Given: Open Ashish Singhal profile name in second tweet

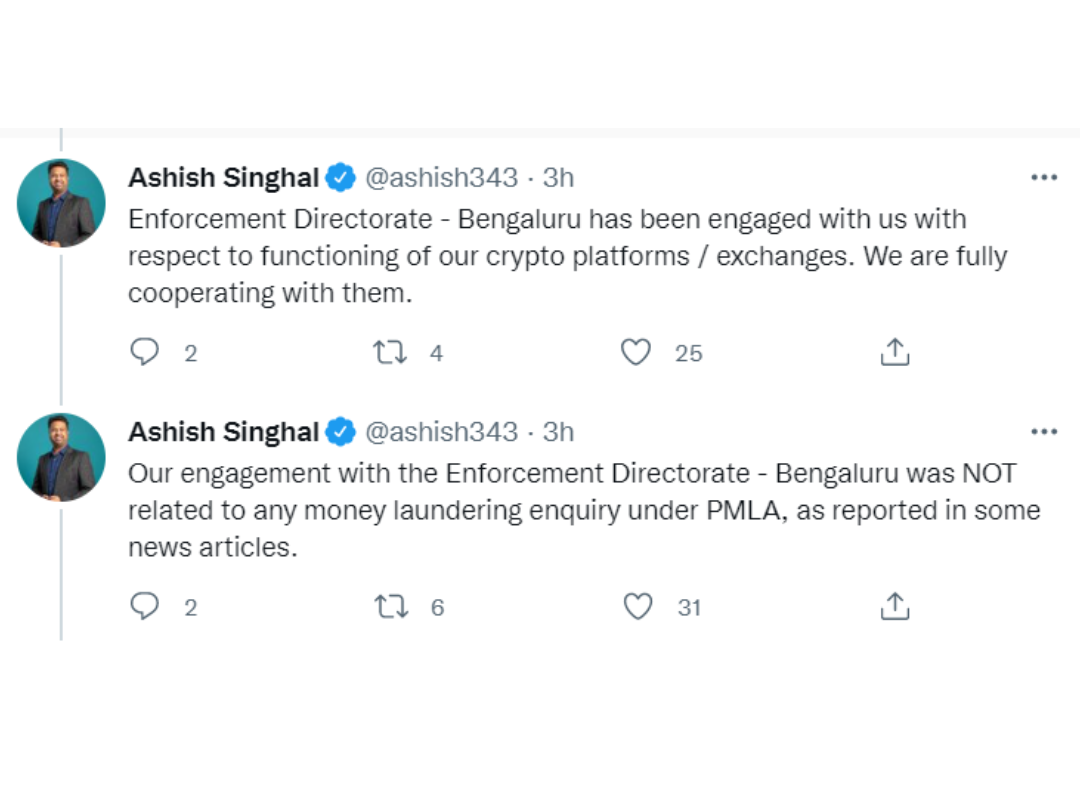Looking at the screenshot, I should point(223,432).
